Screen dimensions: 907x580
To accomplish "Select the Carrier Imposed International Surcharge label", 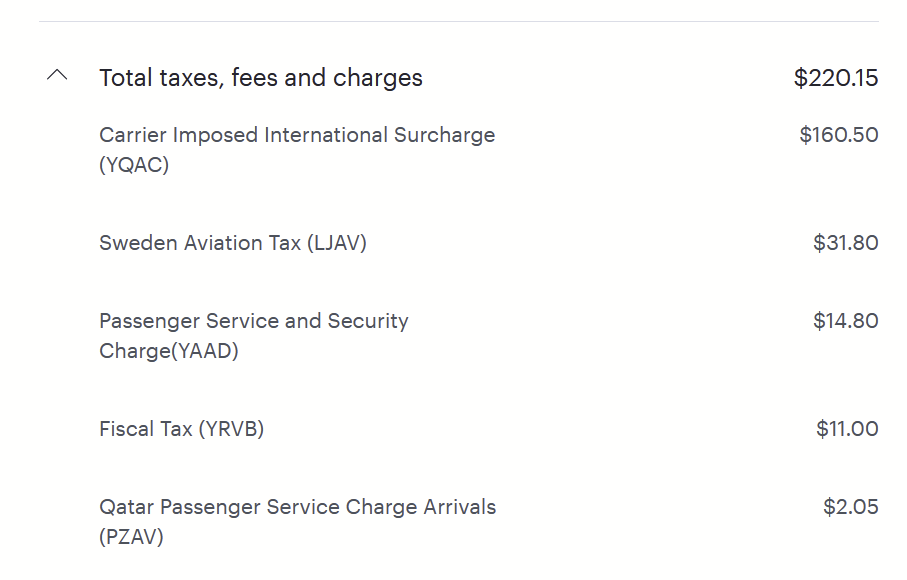I will pyautogui.click(x=297, y=135).
